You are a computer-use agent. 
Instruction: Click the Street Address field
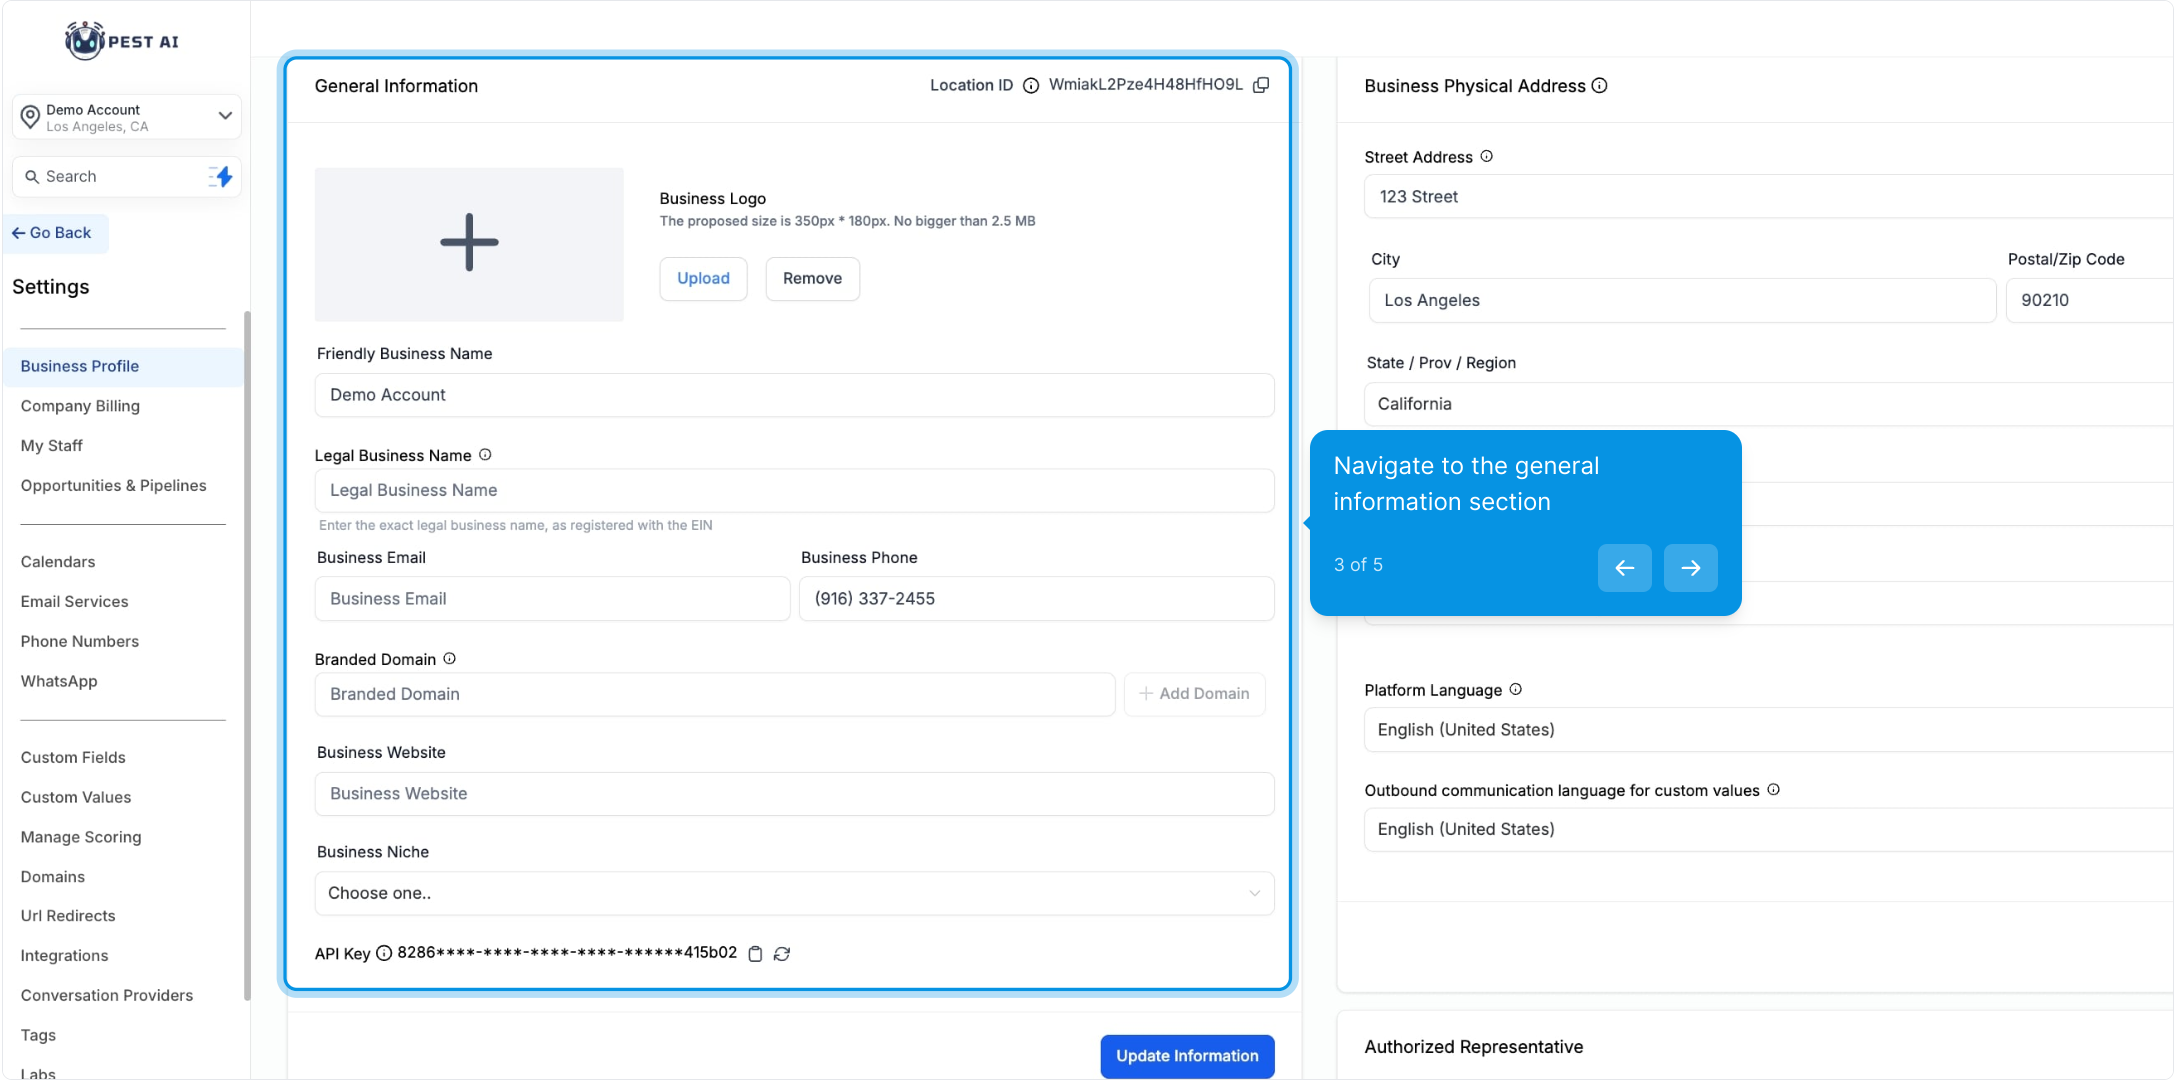[x=1768, y=197]
